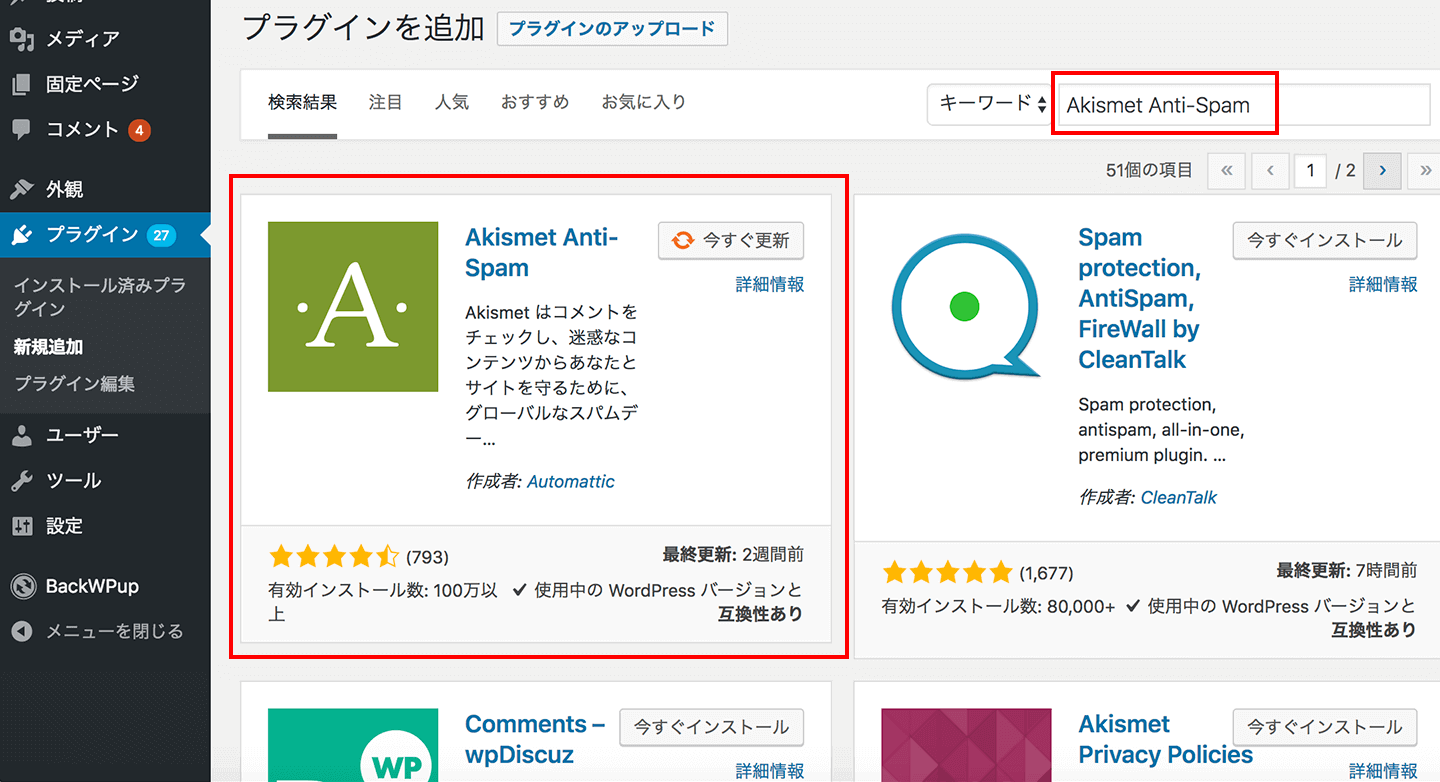Screen dimensions: 1440x782
Task: Click the plugin search input field
Action: tap(1244, 104)
